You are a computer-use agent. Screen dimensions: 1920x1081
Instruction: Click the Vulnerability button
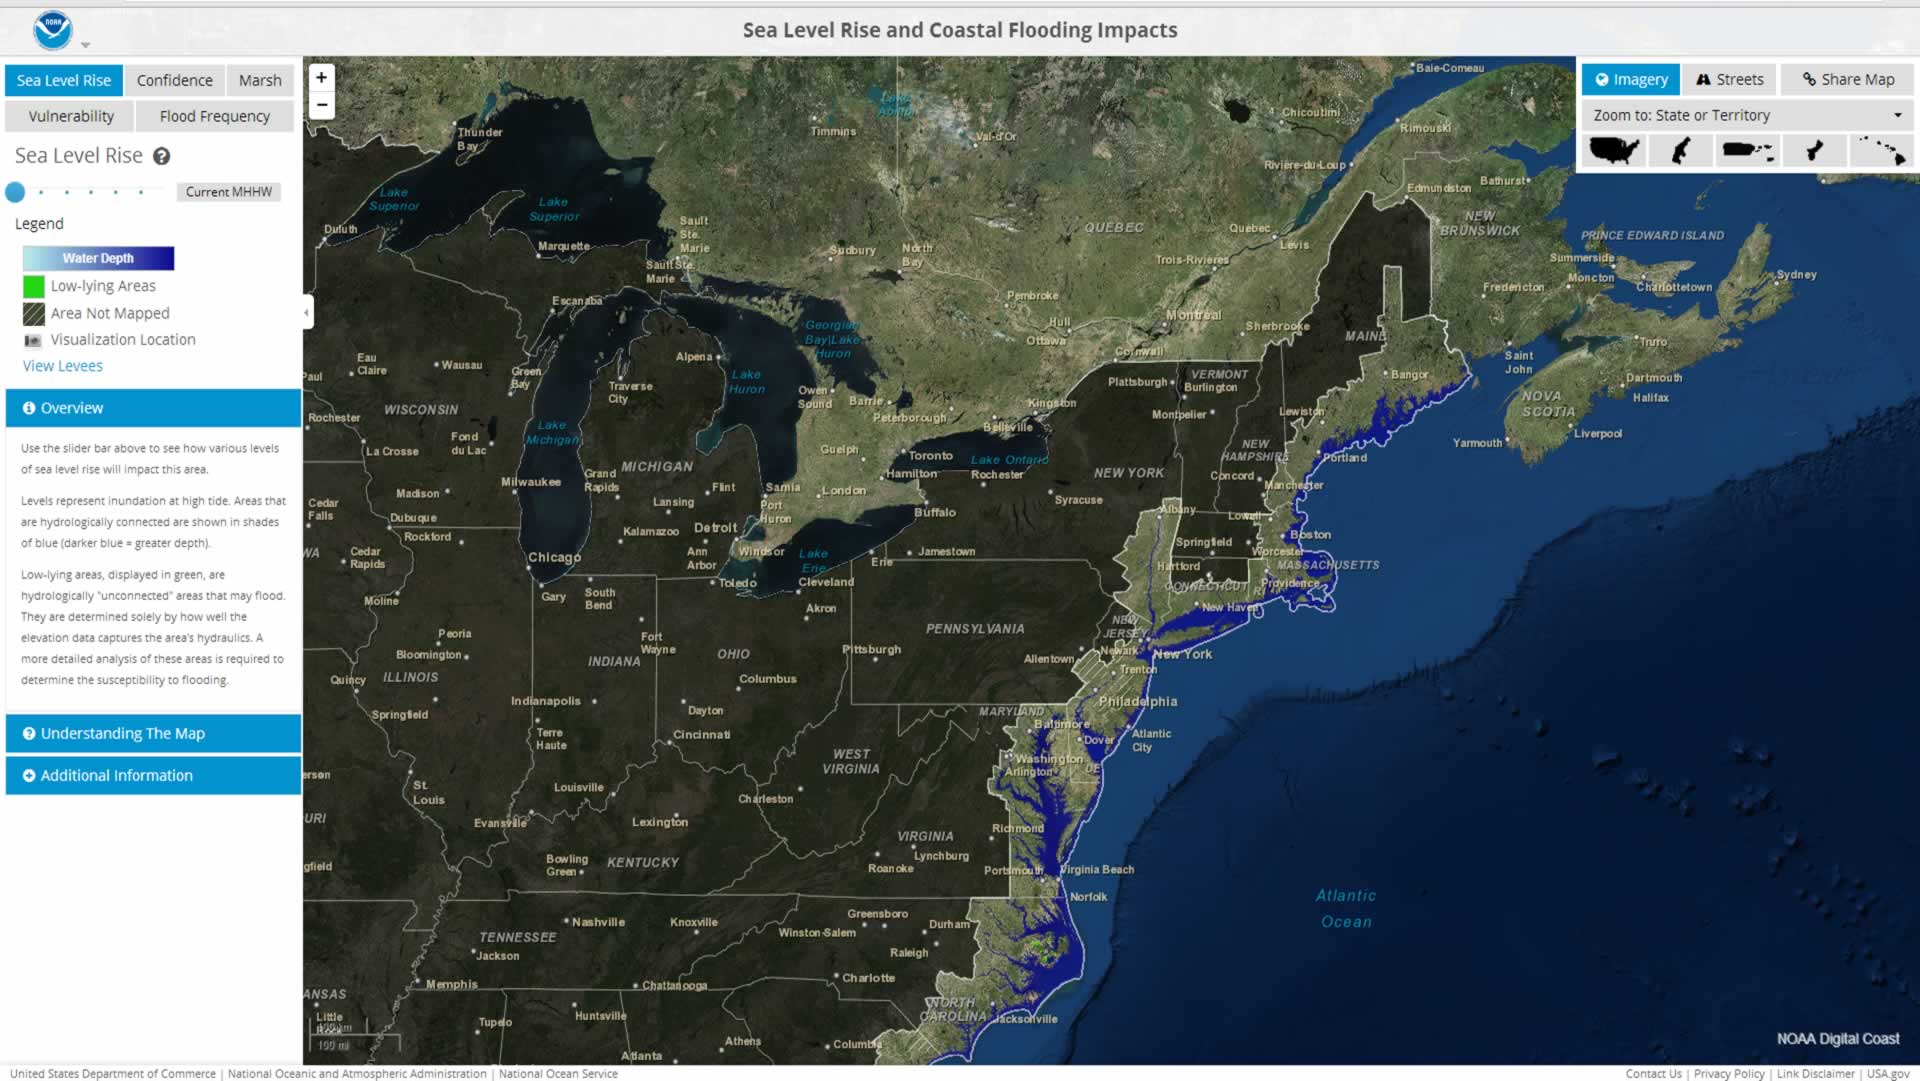coord(73,116)
